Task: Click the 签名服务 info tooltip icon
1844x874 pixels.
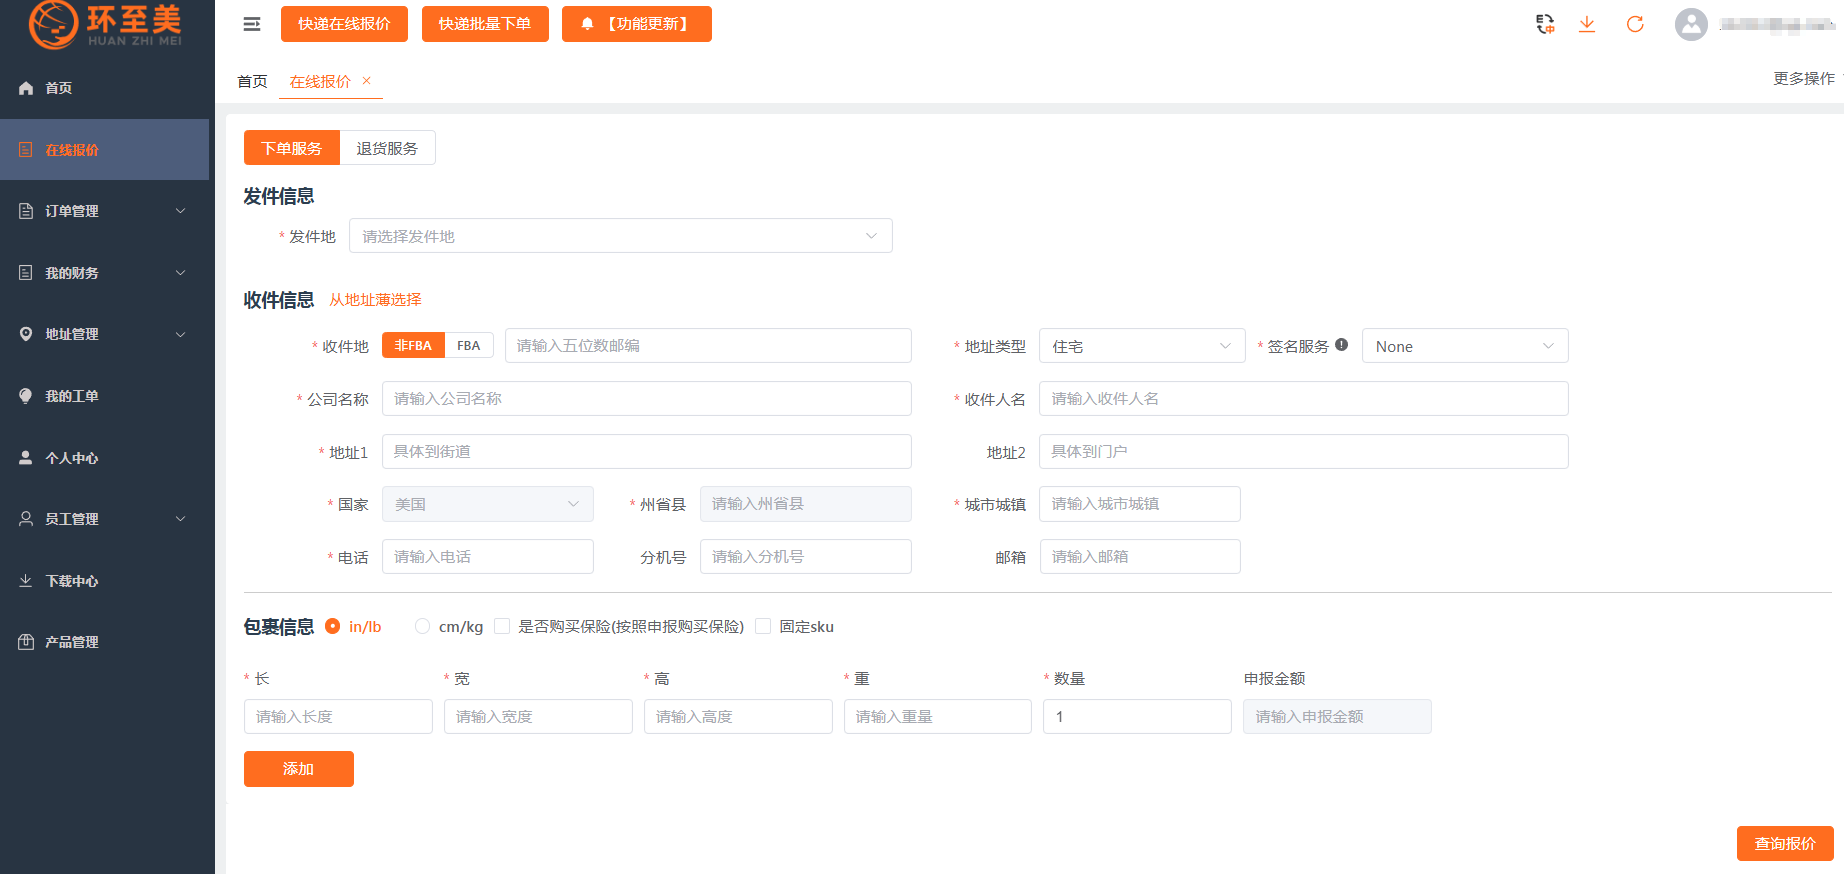Action: tap(1342, 345)
